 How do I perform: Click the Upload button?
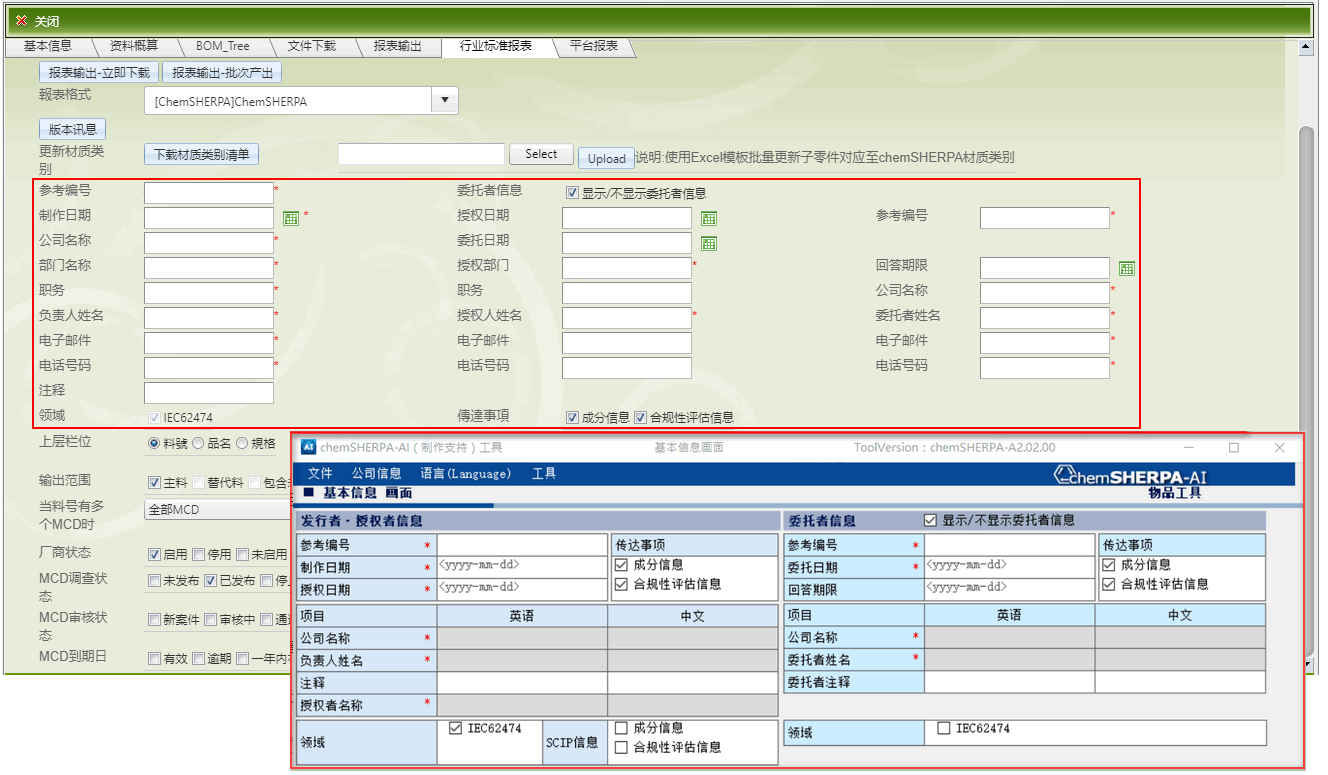pyautogui.click(x=606, y=158)
